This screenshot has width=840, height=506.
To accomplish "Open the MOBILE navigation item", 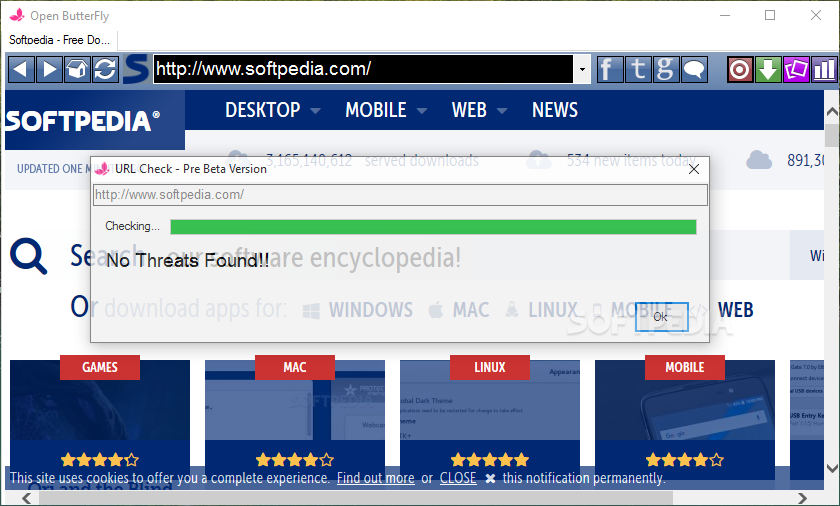I will [376, 110].
